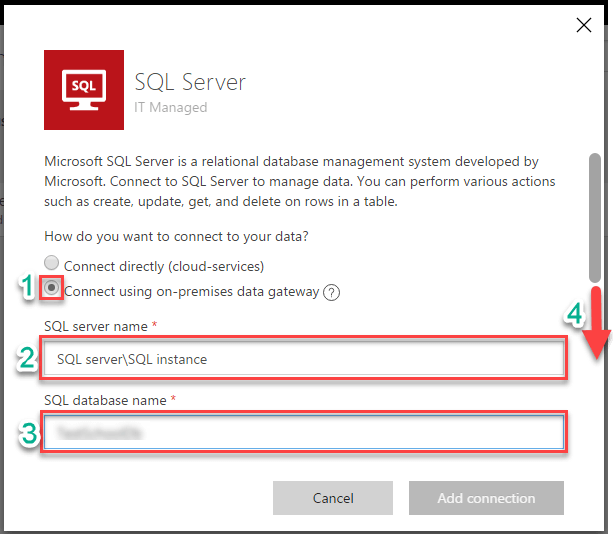
Task: Click the "IT Managed" subtitle text
Action: pyautogui.click(x=170, y=107)
